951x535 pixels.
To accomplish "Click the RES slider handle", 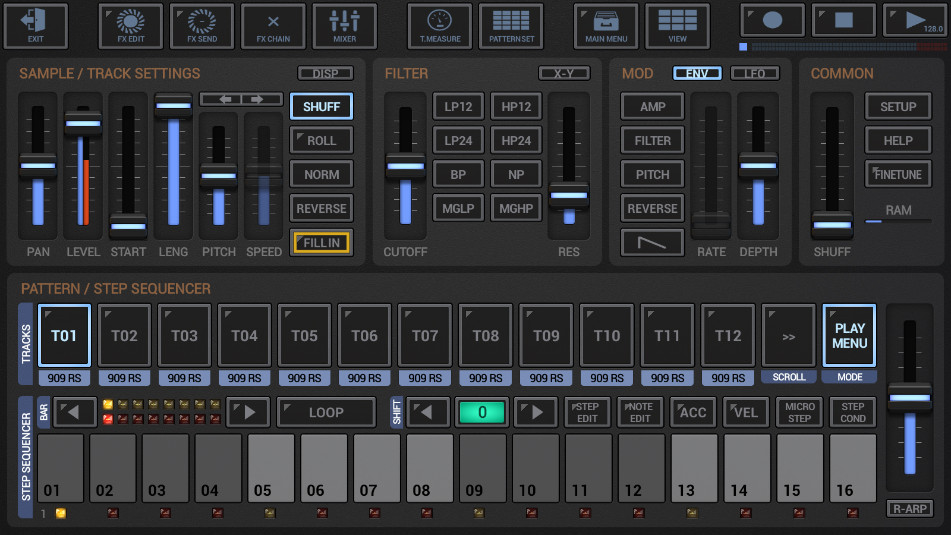I will coord(569,195).
